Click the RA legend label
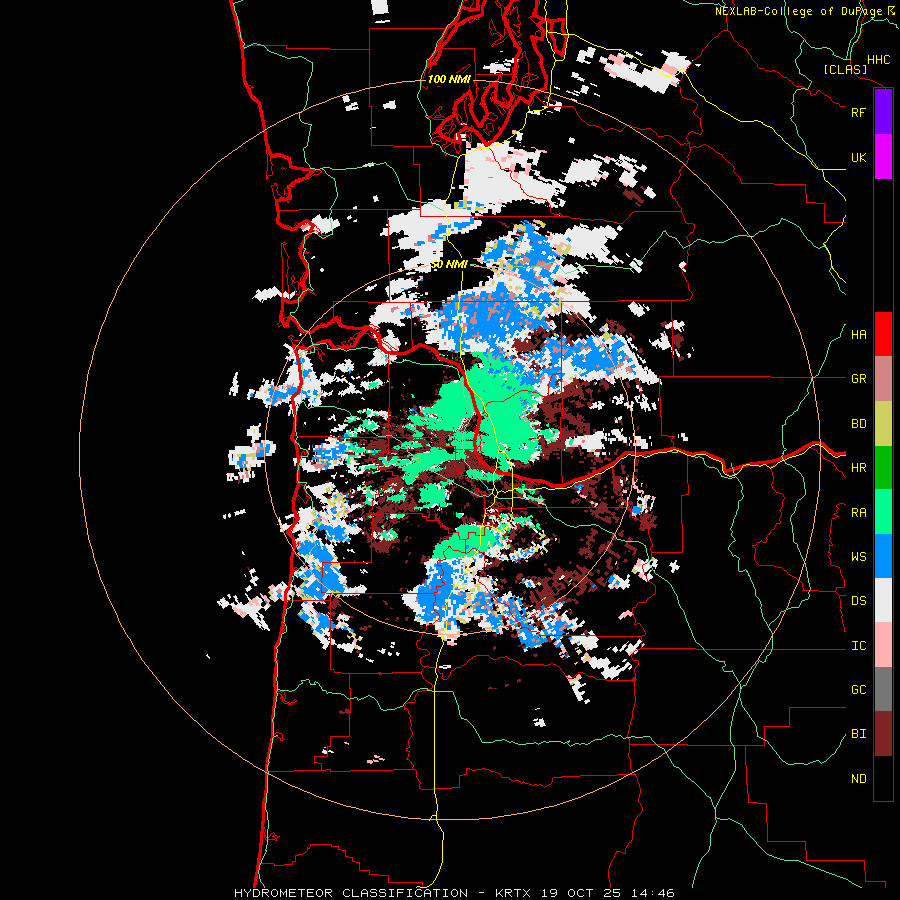Image resolution: width=900 pixels, height=900 pixels. (x=858, y=513)
